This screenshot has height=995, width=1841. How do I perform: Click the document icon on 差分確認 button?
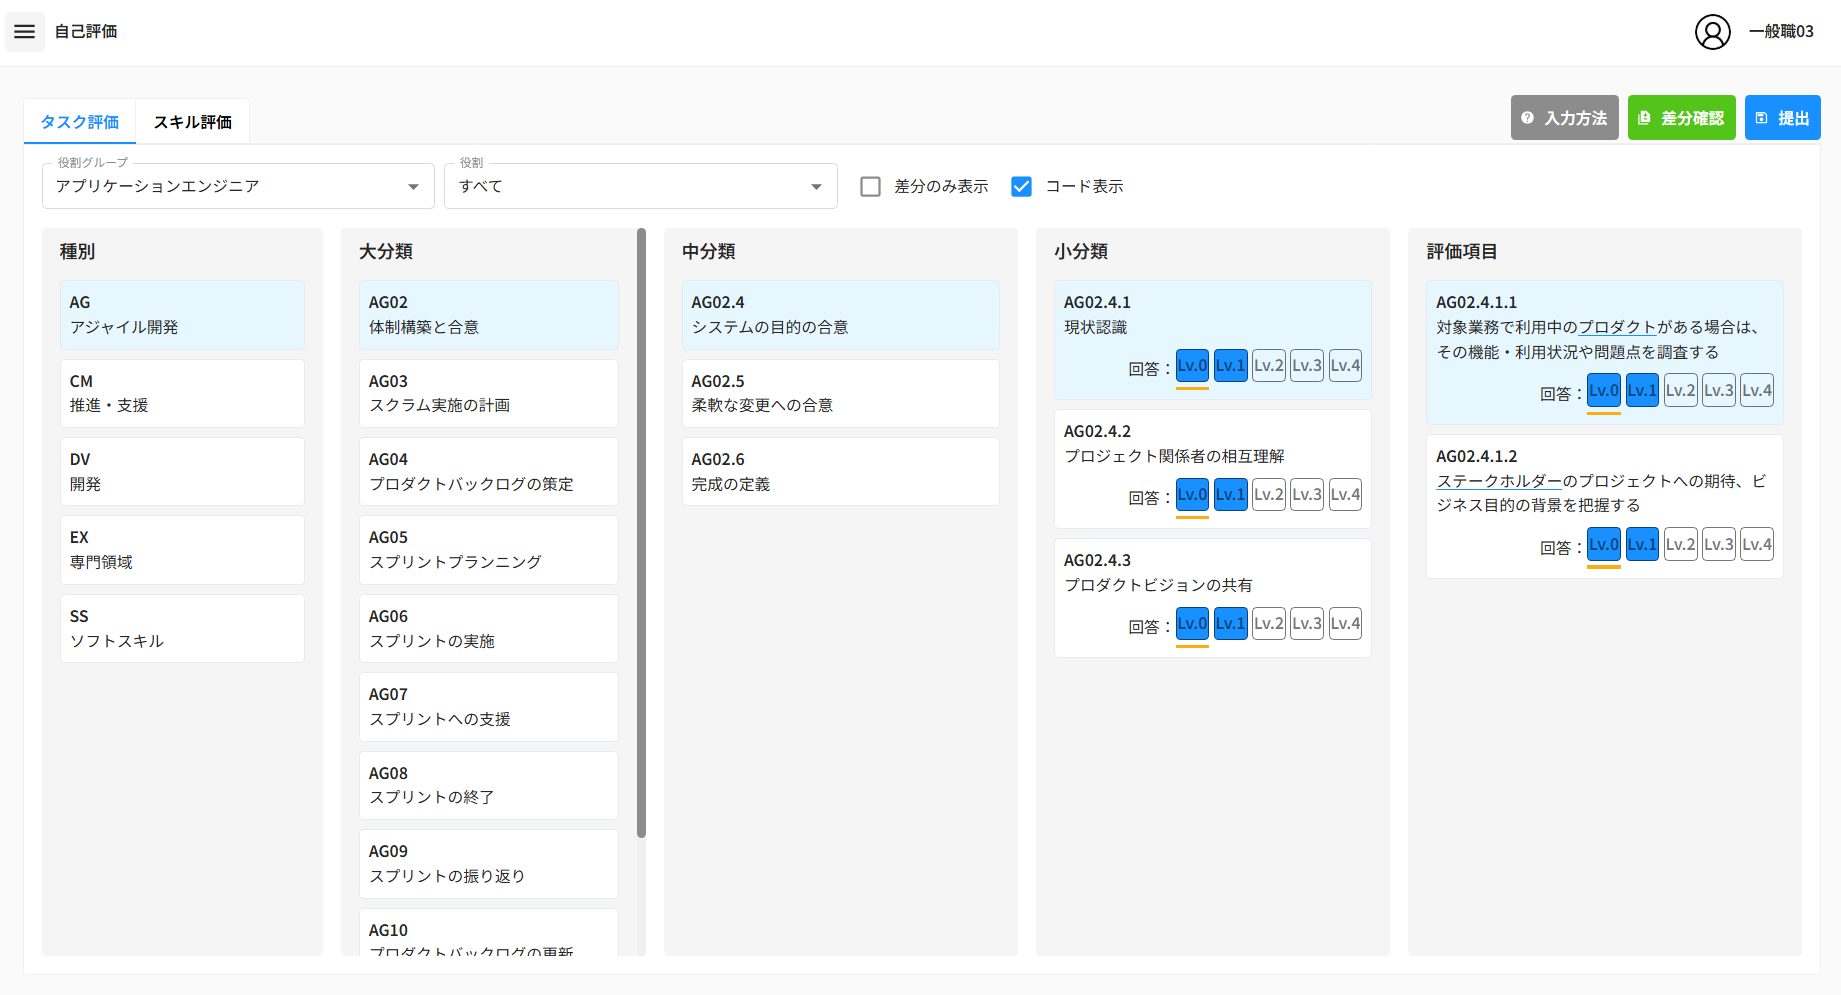[1644, 118]
